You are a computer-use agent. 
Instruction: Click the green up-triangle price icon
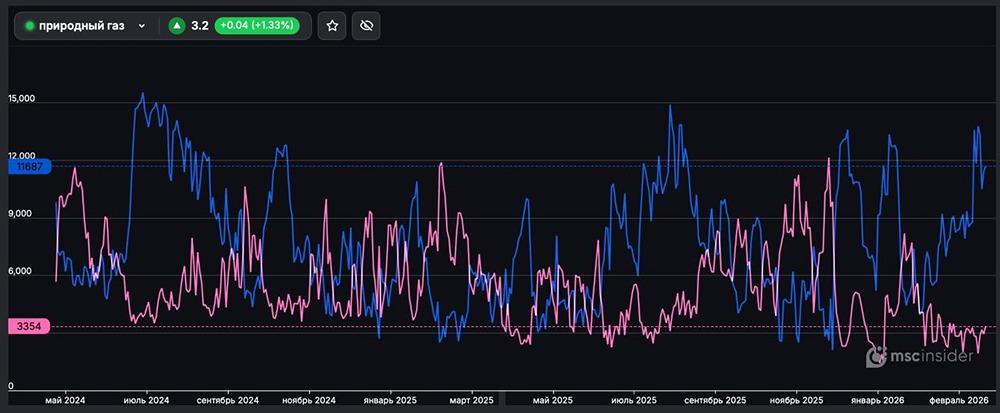coord(177,26)
